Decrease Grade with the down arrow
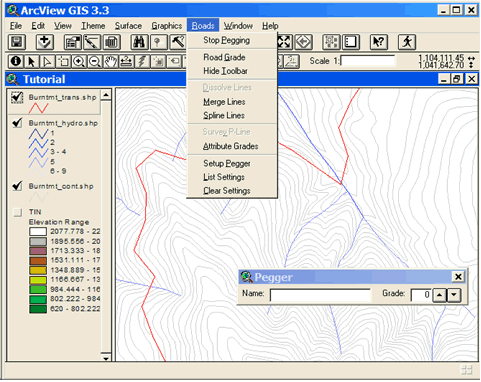This screenshot has height=382, width=481. [x=454, y=295]
